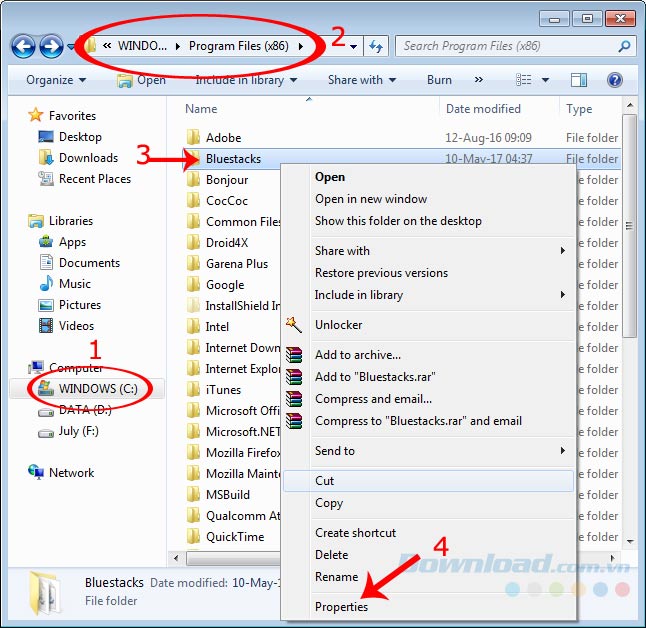Open the Pictures library
The image size is (646, 628).
coord(80,305)
